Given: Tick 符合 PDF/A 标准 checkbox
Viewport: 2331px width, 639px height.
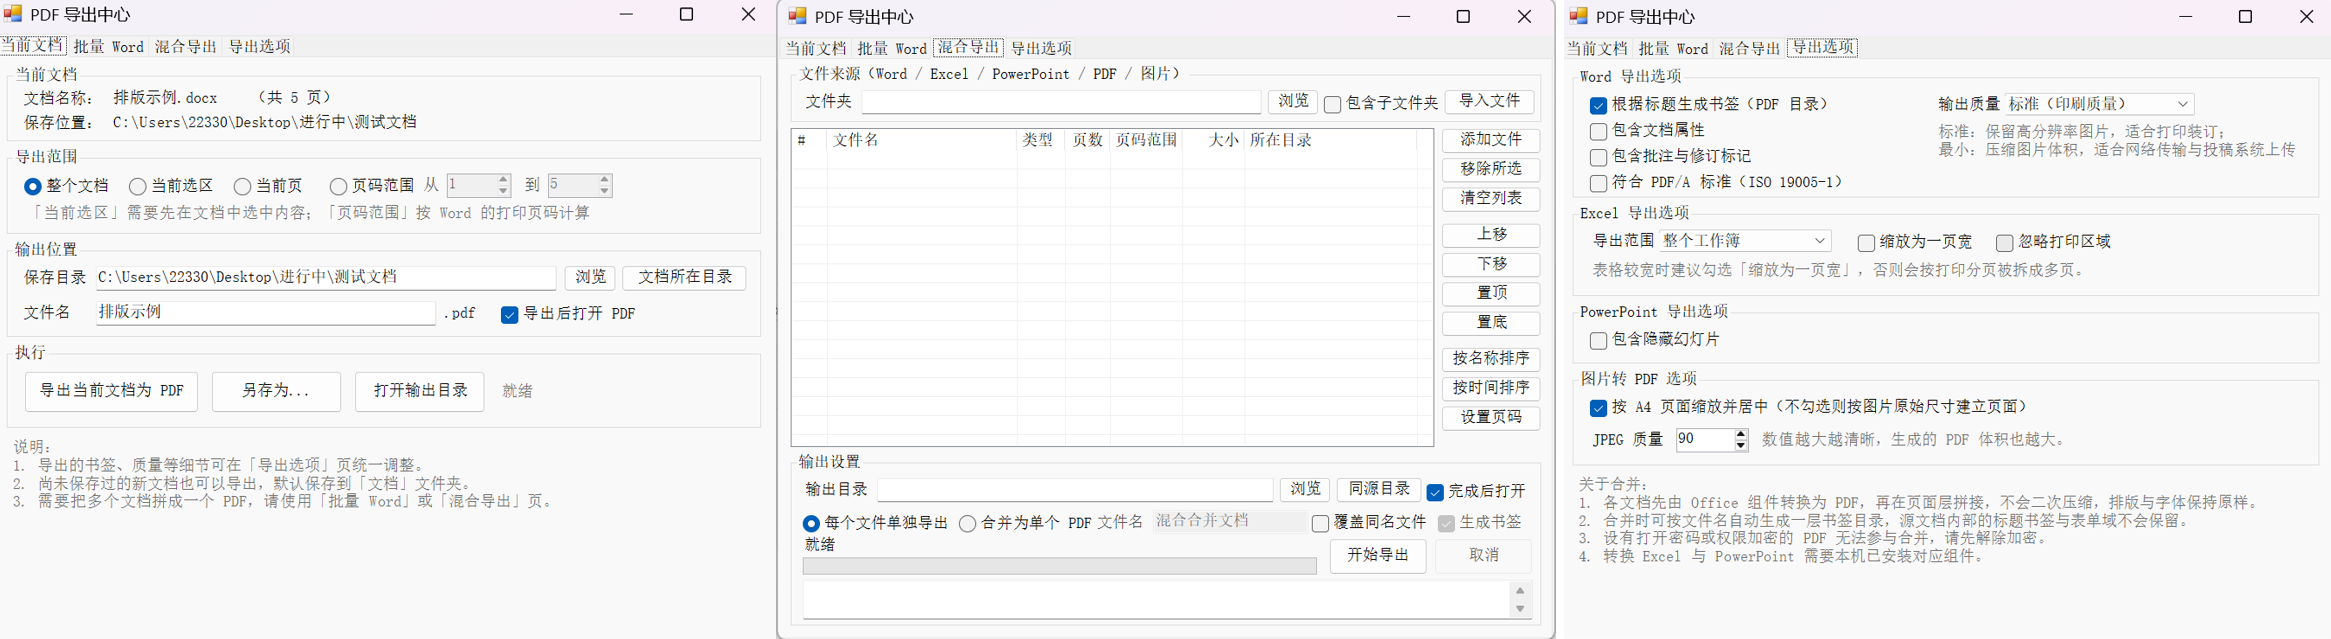Looking at the screenshot, I should [x=1598, y=184].
